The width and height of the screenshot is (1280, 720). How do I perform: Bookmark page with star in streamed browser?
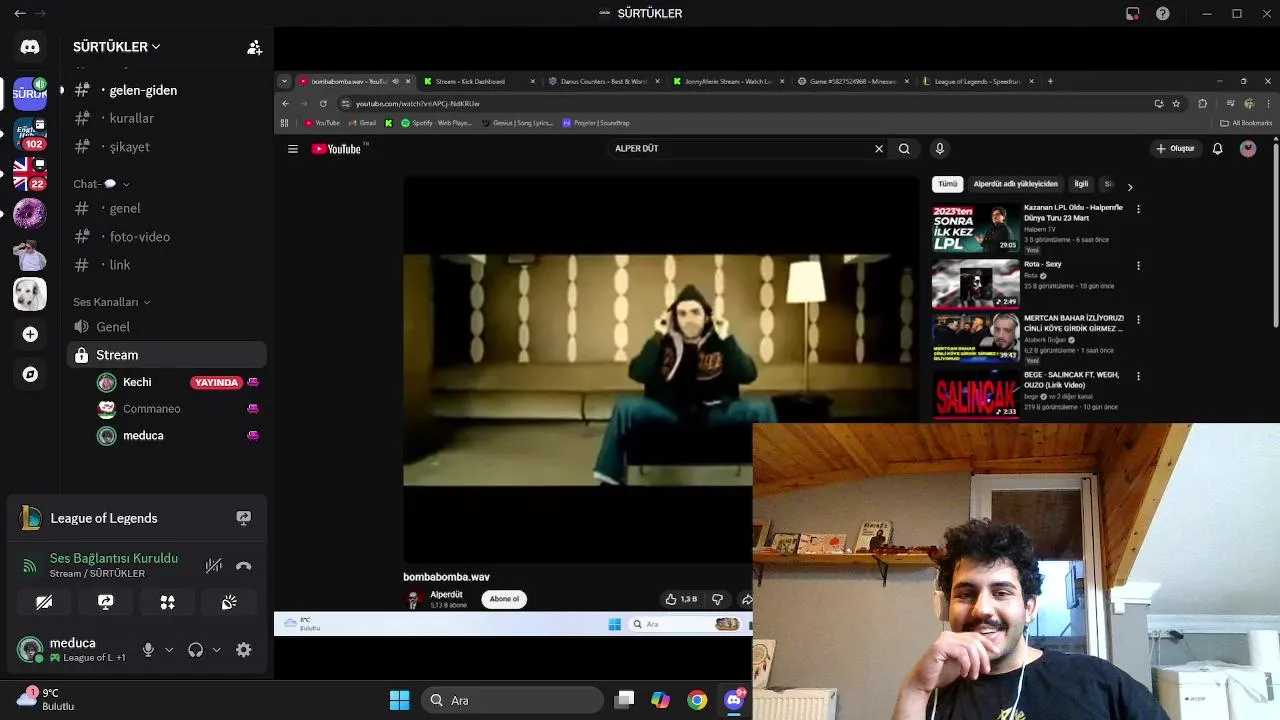coord(1176,103)
